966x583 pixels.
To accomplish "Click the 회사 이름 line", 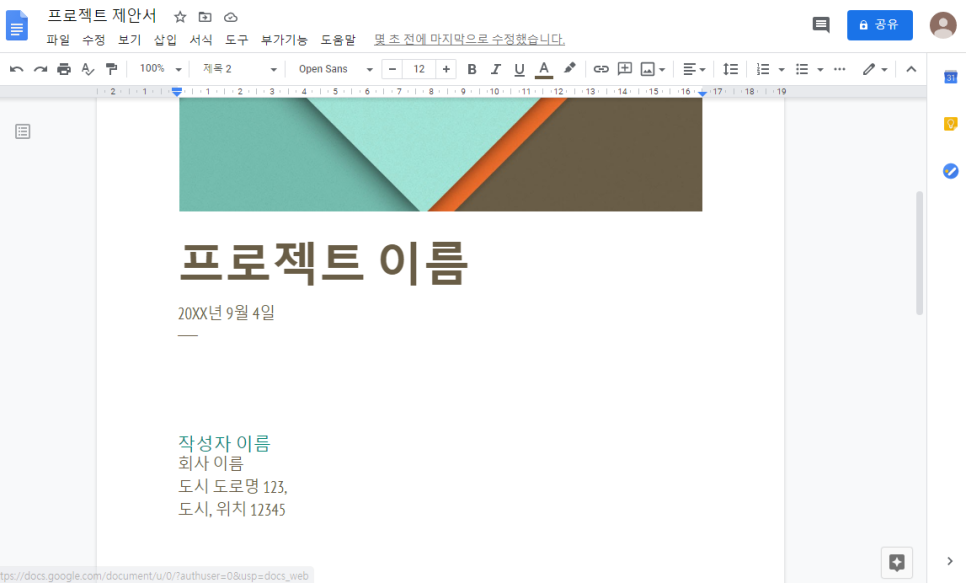I will [211, 463].
